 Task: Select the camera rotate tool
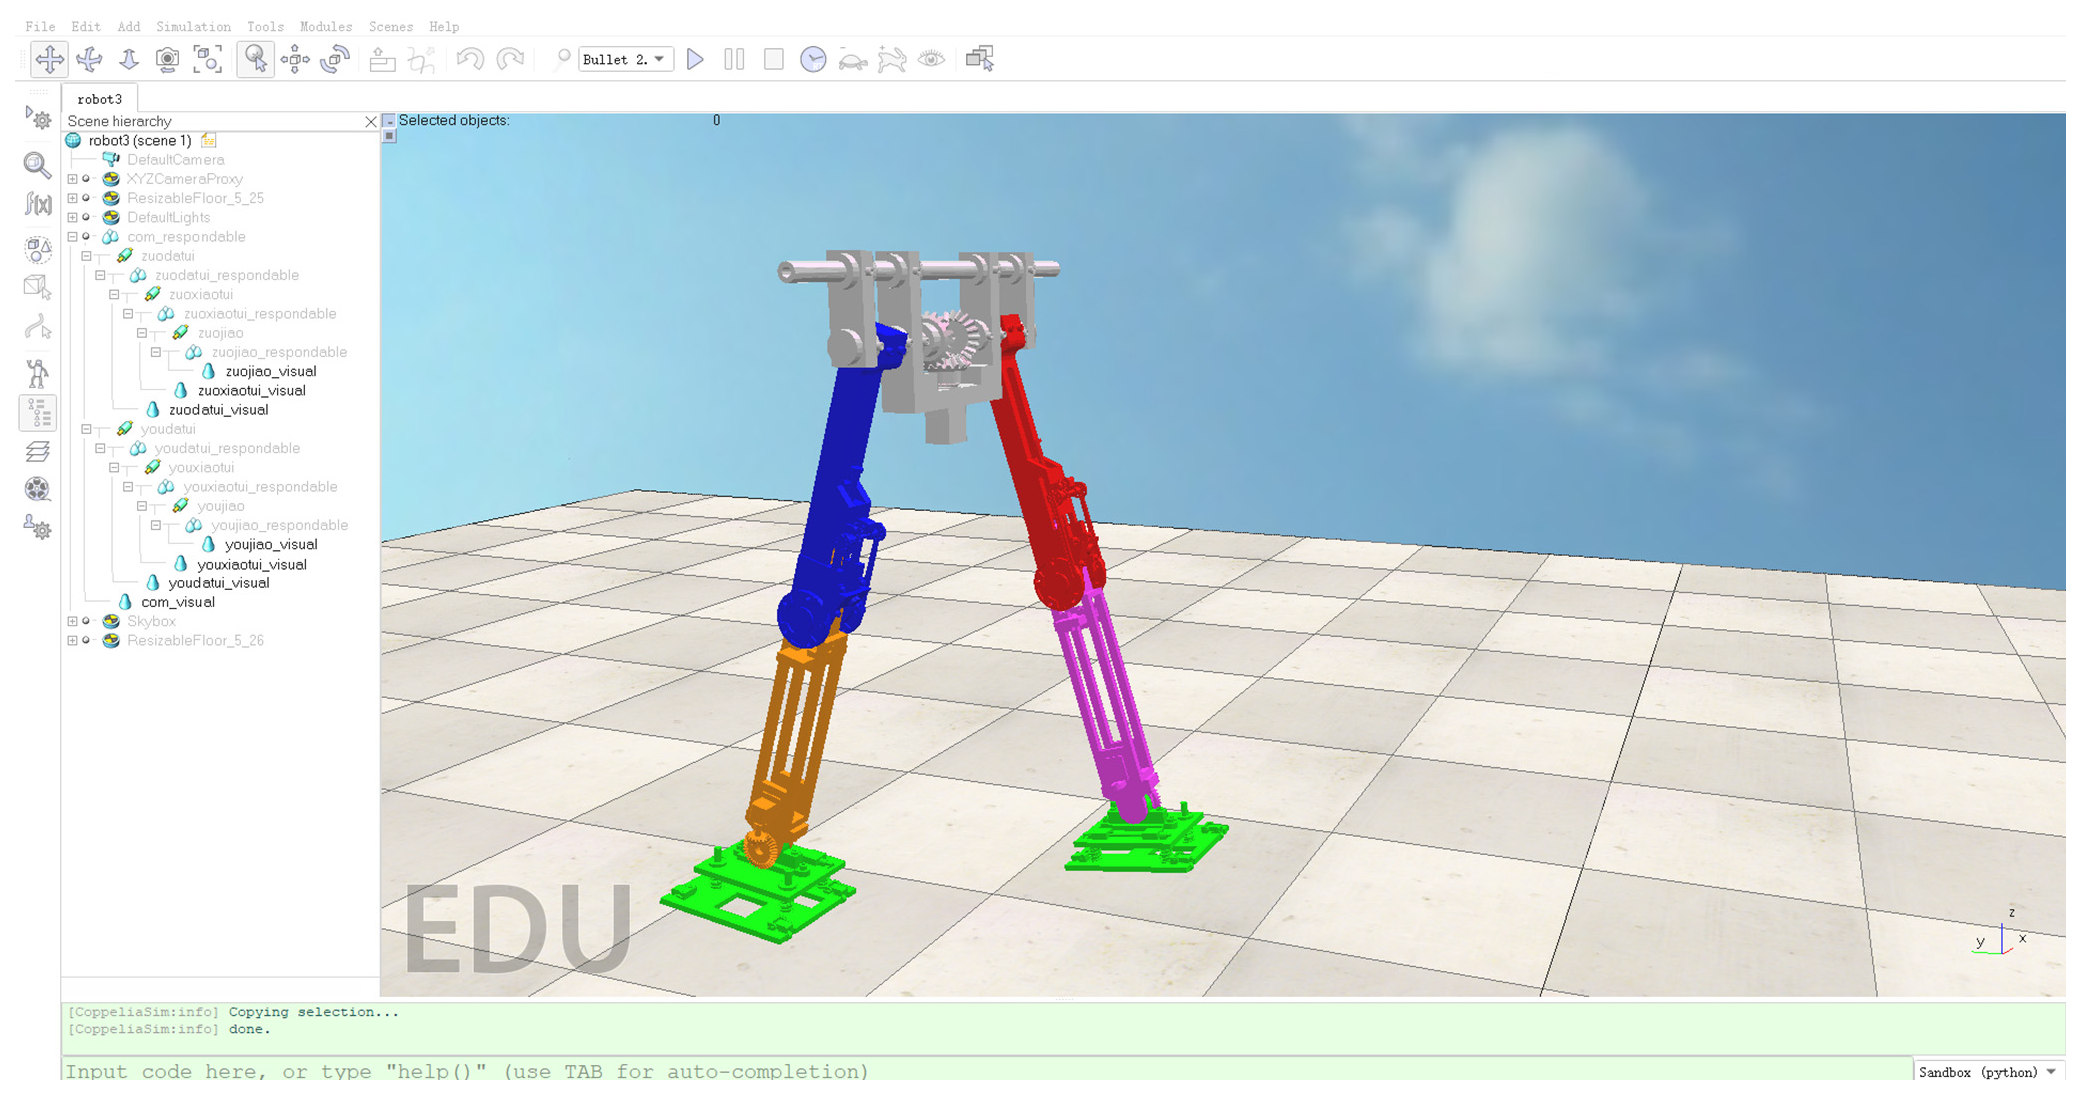(89, 59)
